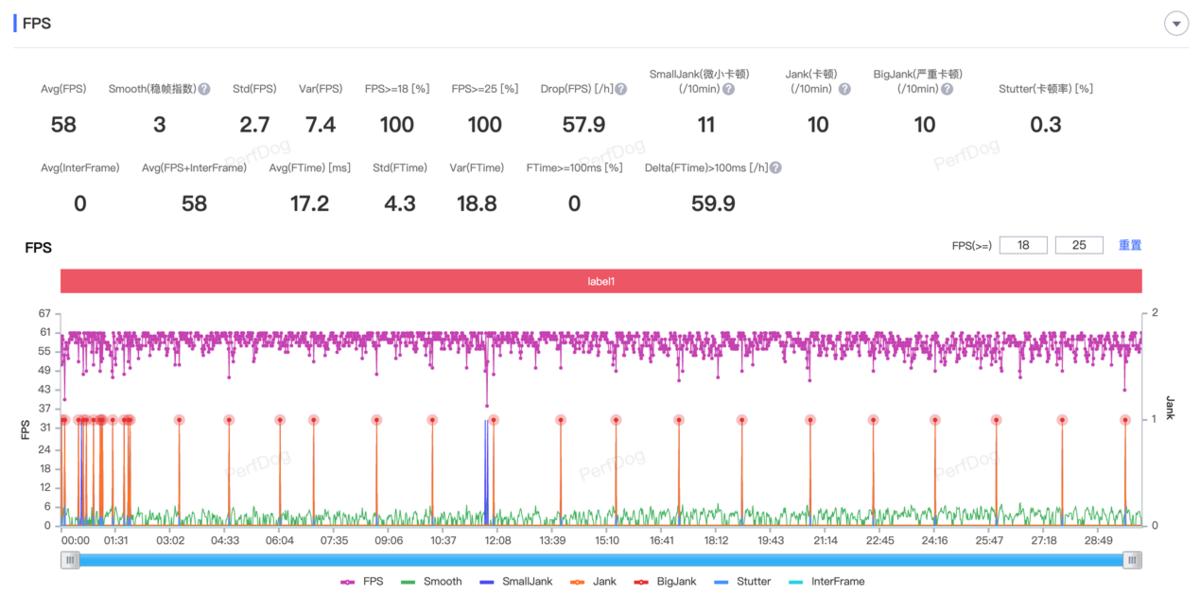Click the FPS threshold field showing 25
Screen dimensions: 1200x595
(x=1079, y=245)
